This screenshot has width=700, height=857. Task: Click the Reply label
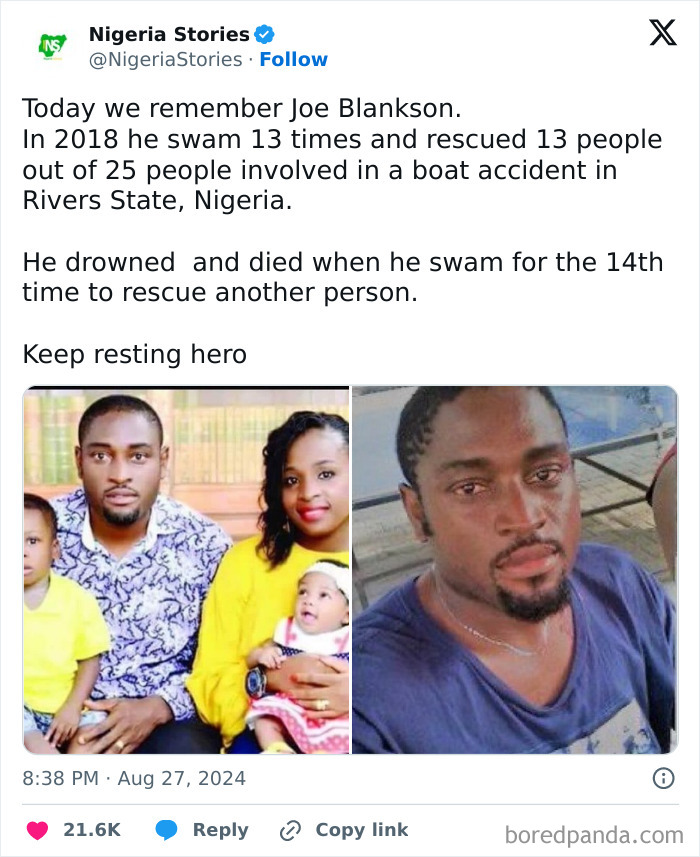221,830
